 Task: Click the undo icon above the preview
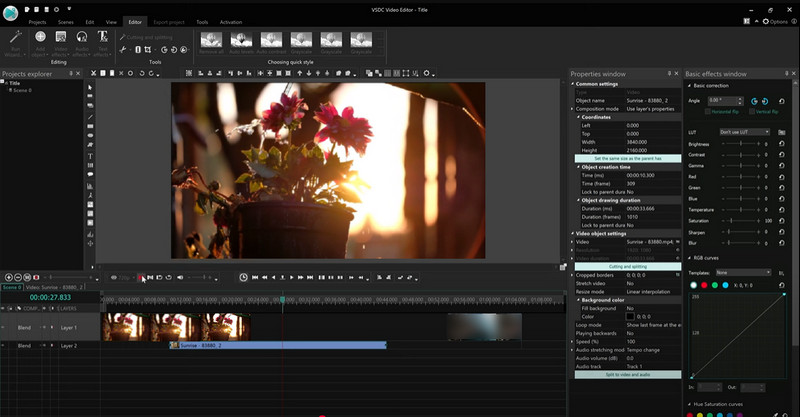point(142,73)
